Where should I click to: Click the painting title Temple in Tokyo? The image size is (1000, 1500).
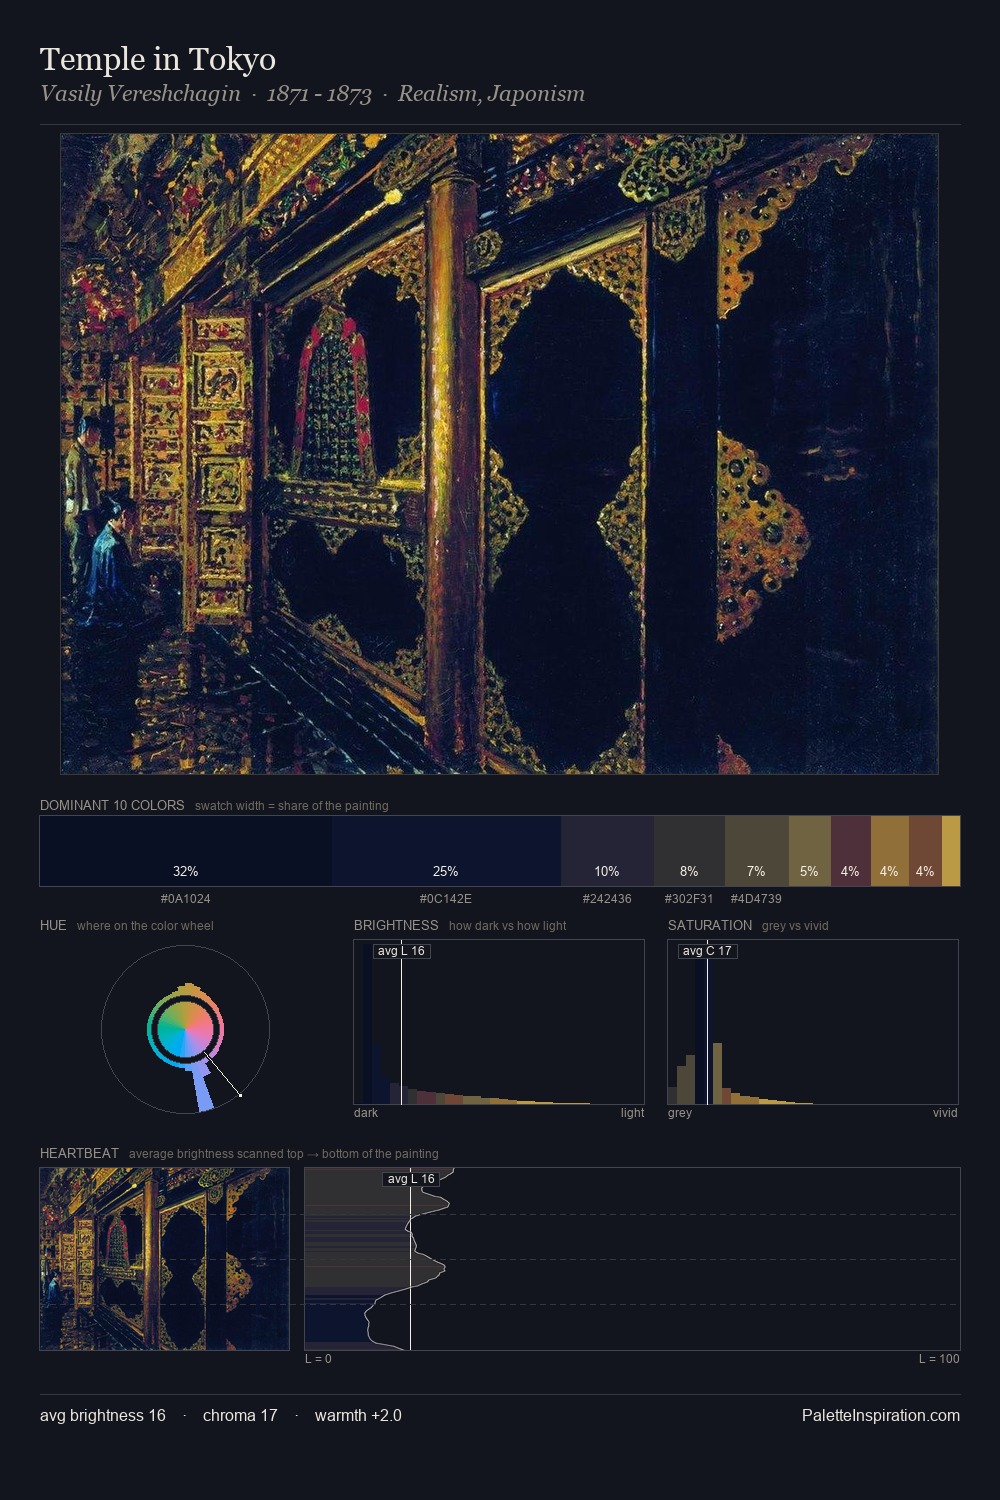pyautogui.click(x=158, y=59)
